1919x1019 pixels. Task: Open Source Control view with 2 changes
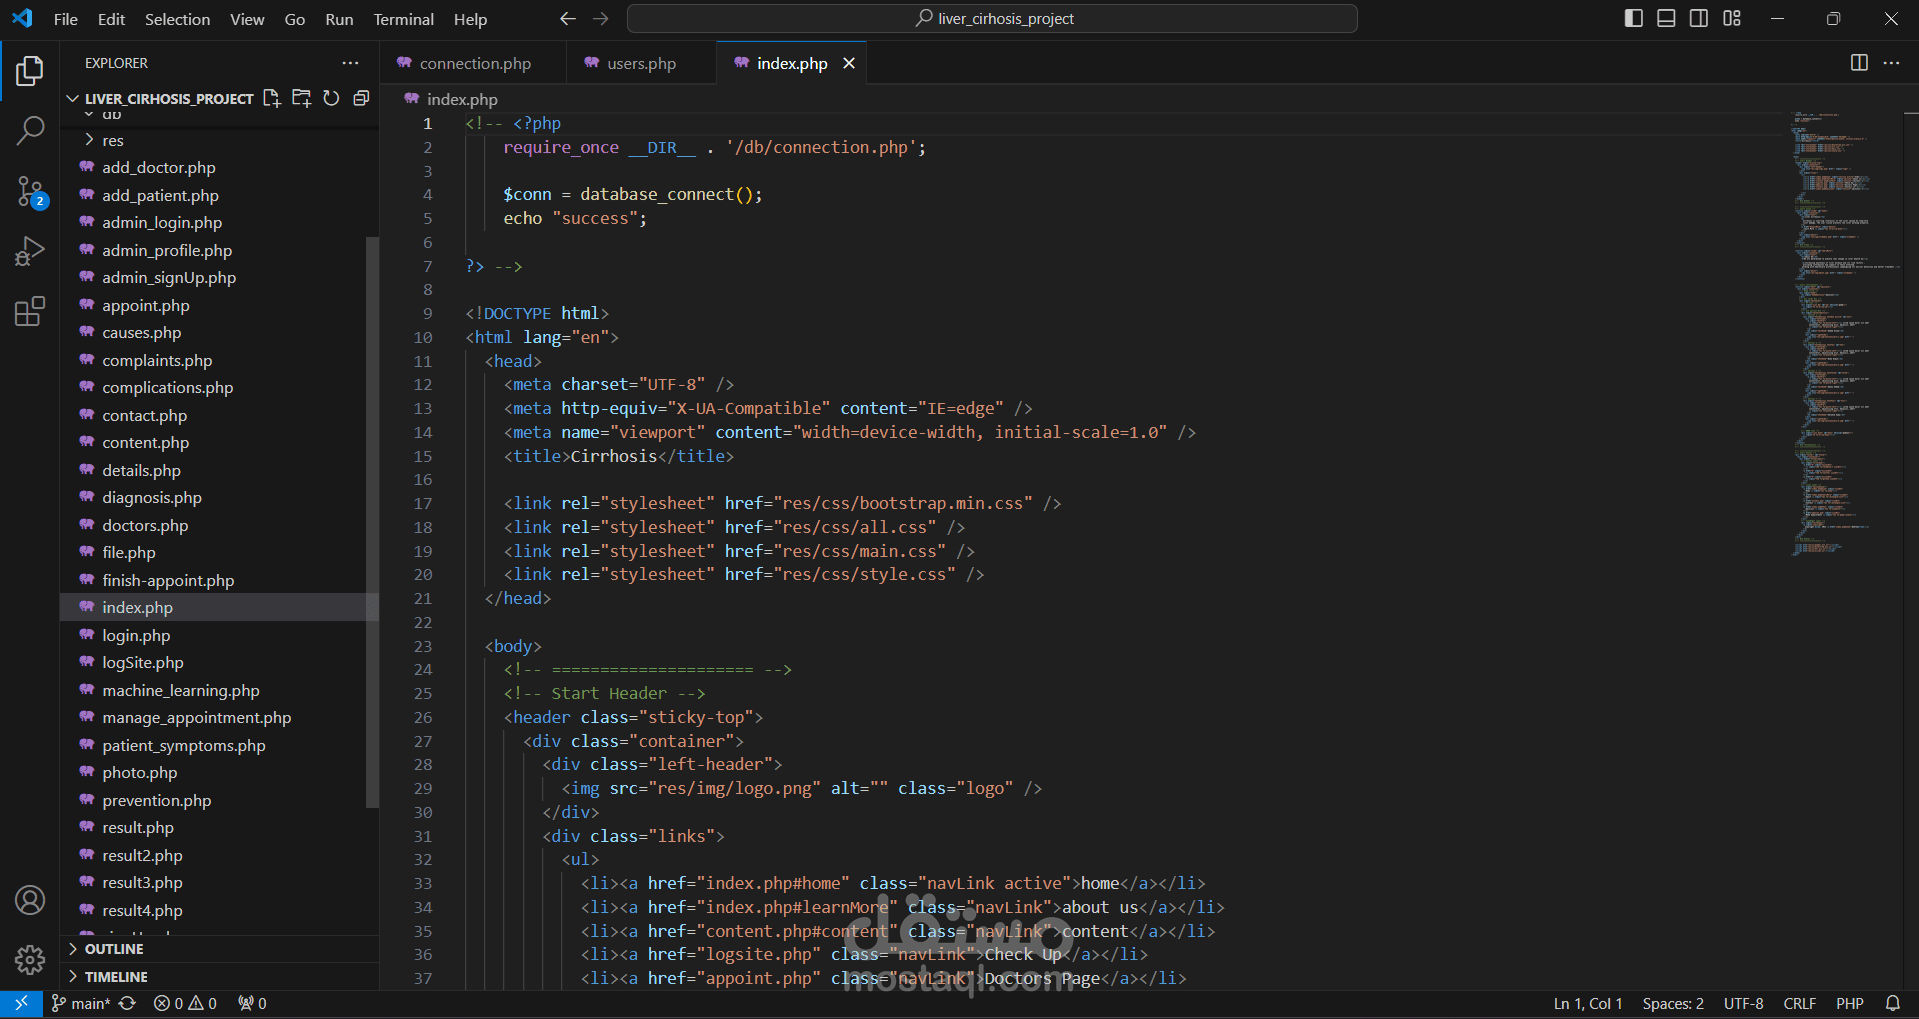point(30,191)
